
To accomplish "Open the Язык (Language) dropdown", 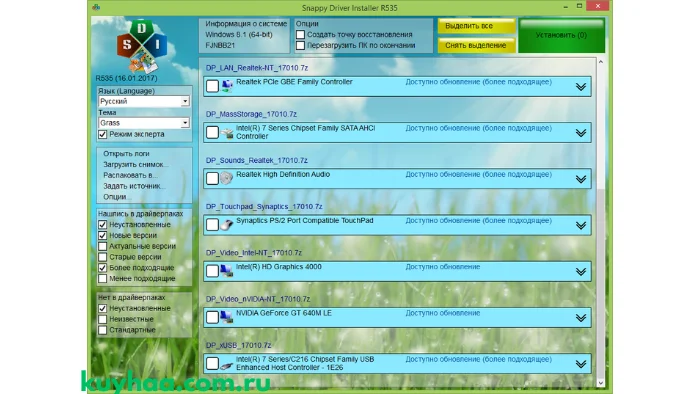I will tap(144, 101).
